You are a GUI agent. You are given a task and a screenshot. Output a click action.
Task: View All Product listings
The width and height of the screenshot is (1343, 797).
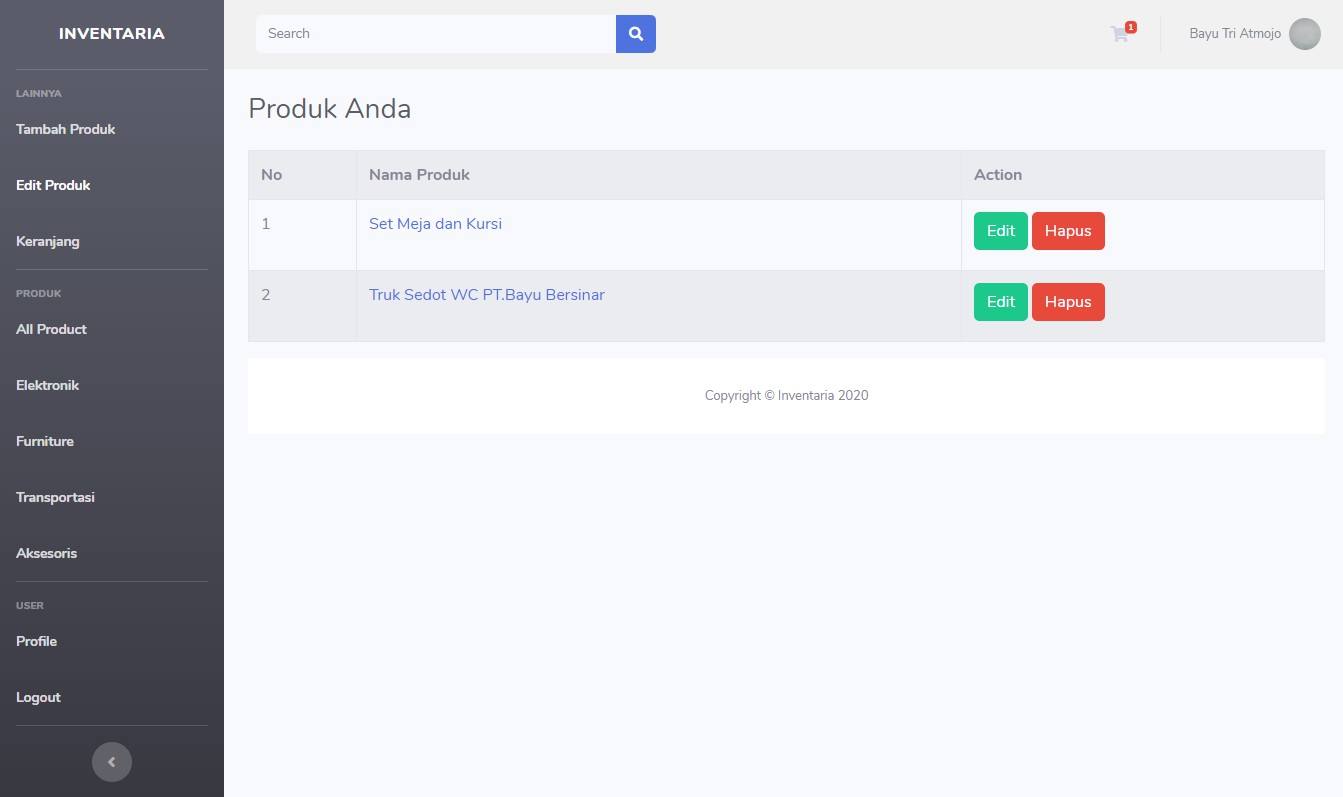coord(51,329)
